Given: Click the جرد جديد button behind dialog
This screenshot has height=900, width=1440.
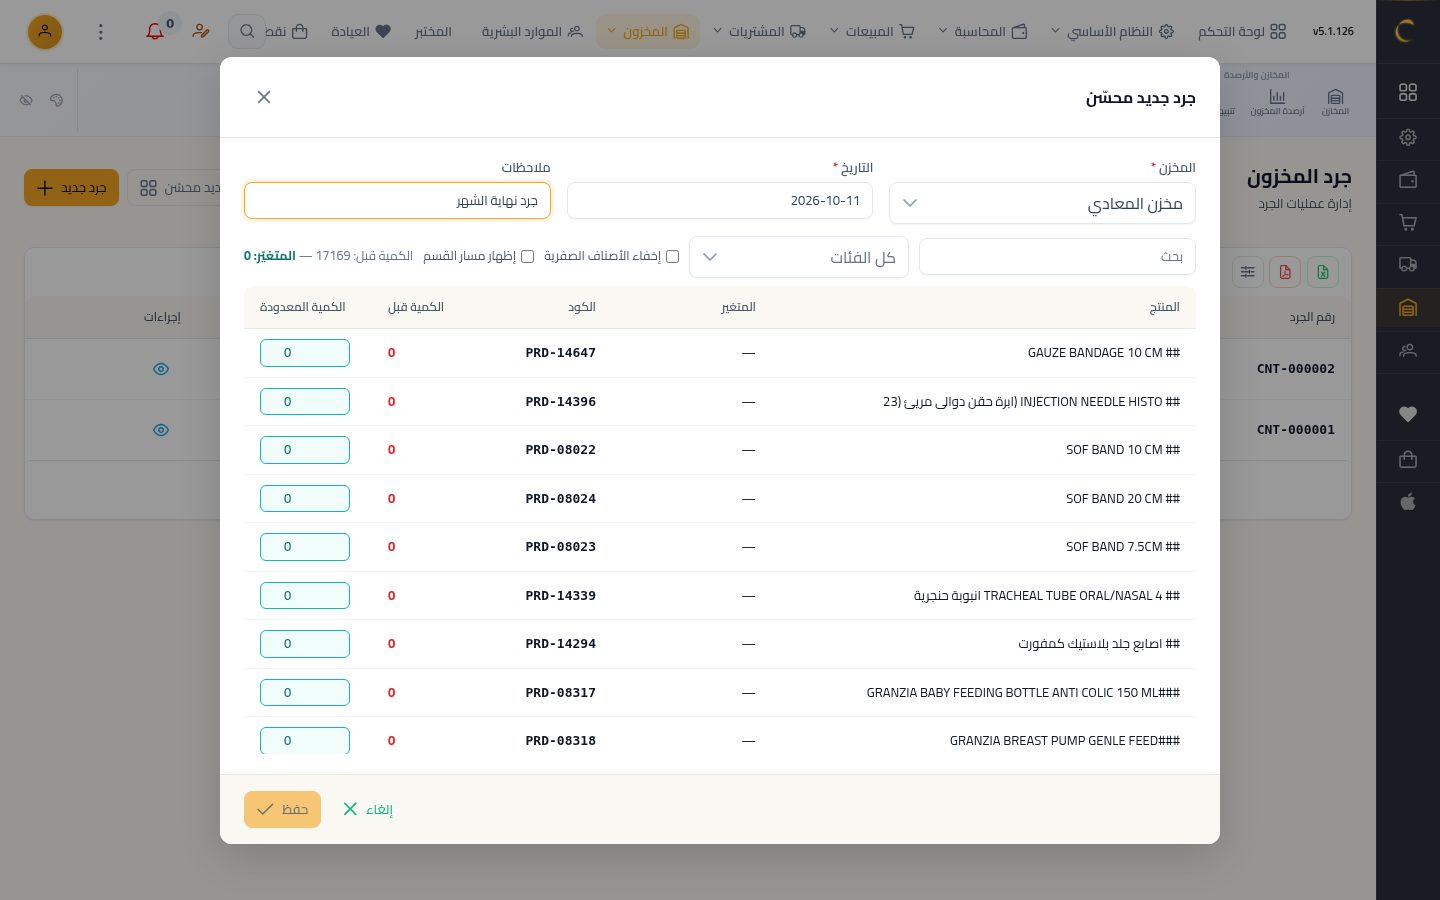Looking at the screenshot, I should [71, 188].
